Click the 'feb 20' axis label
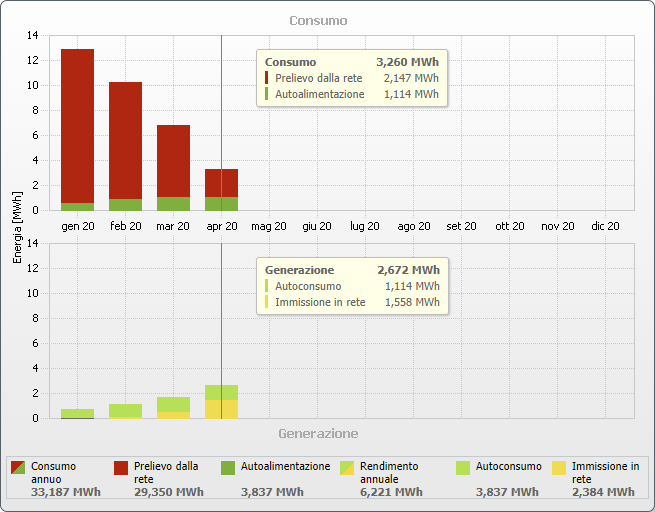The height and width of the screenshot is (512, 655). point(126,226)
